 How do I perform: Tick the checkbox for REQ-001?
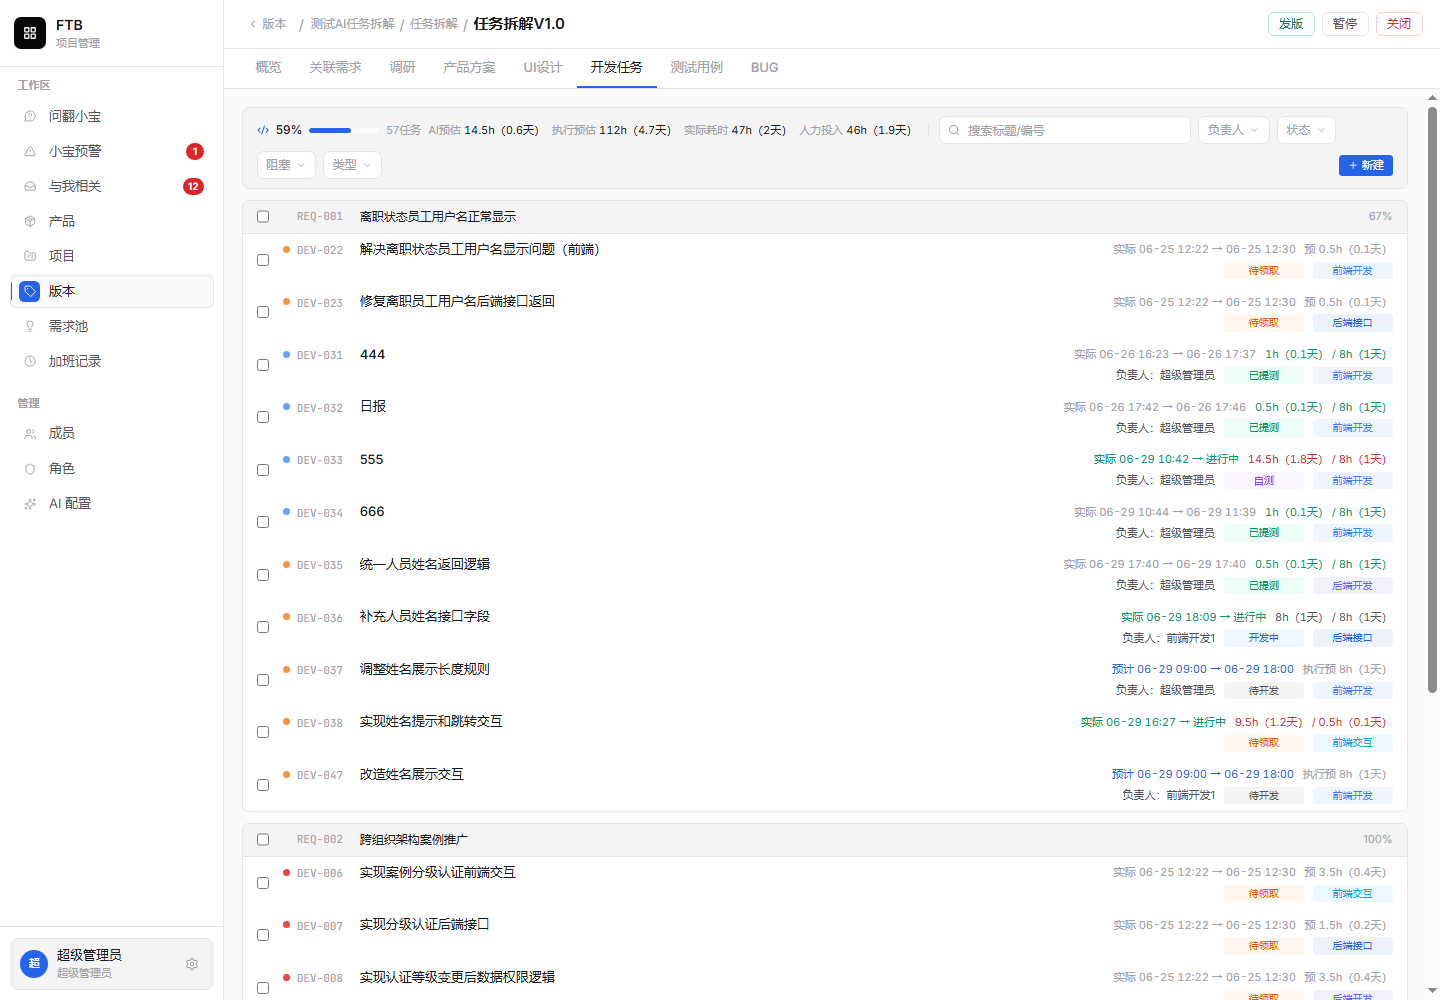coord(263,216)
